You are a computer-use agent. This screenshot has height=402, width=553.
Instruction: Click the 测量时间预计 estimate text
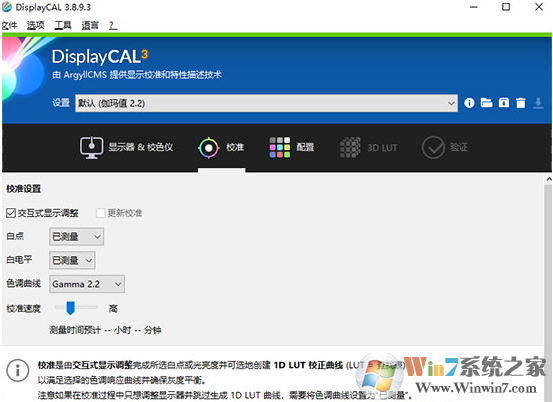click(105, 330)
